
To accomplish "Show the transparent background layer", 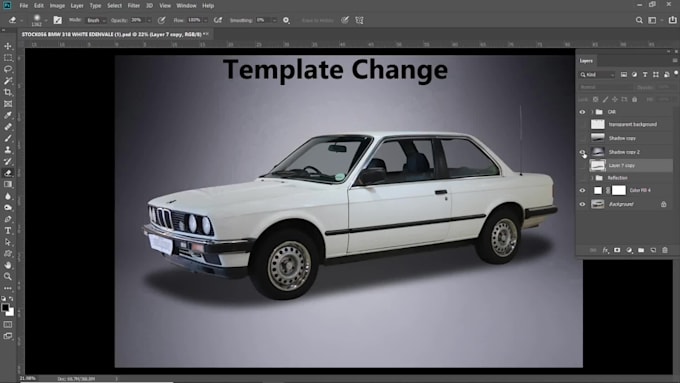I will [582, 124].
